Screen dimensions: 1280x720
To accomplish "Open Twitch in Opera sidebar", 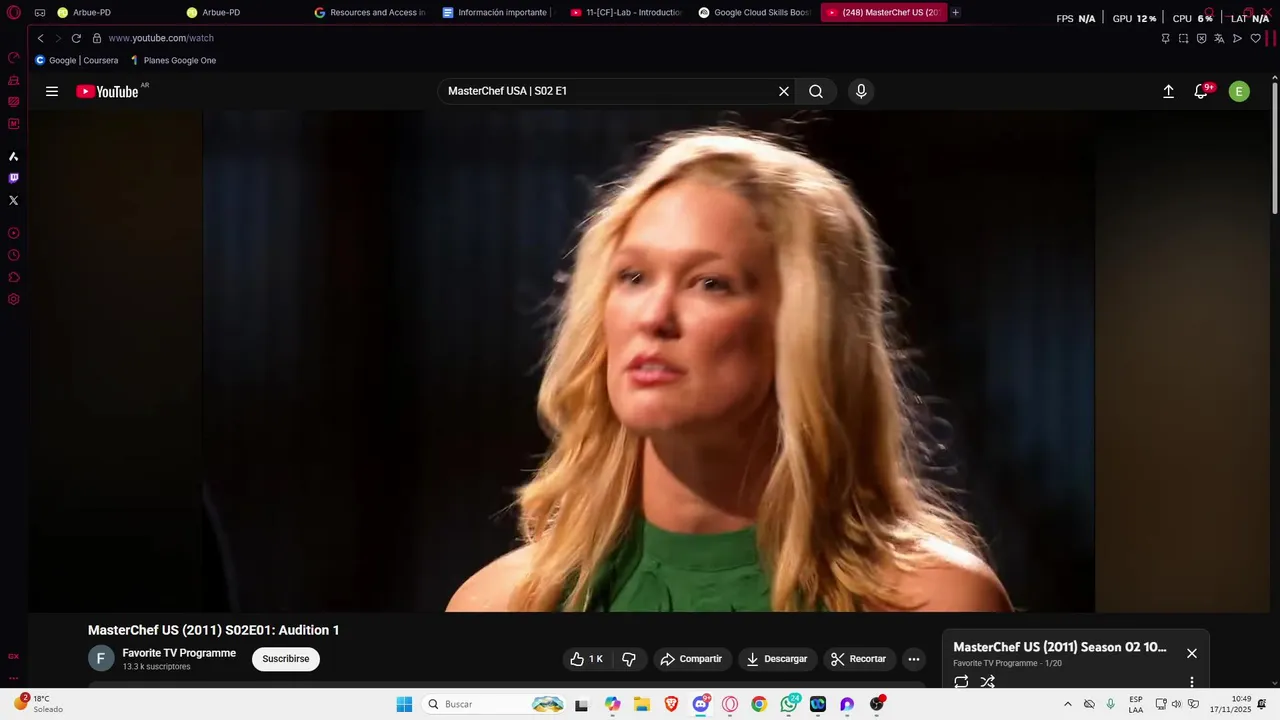I will (14, 178).
